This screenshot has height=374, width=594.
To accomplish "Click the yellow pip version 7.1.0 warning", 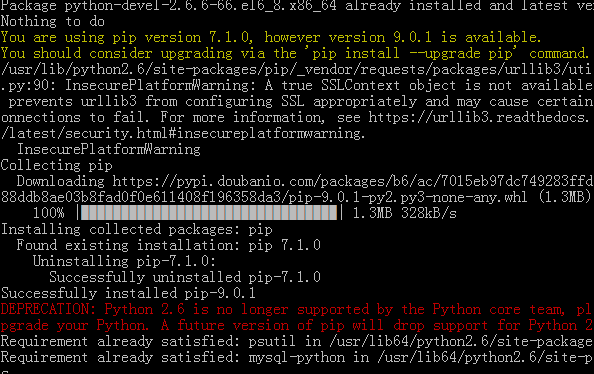I will (x=271, y=37).
